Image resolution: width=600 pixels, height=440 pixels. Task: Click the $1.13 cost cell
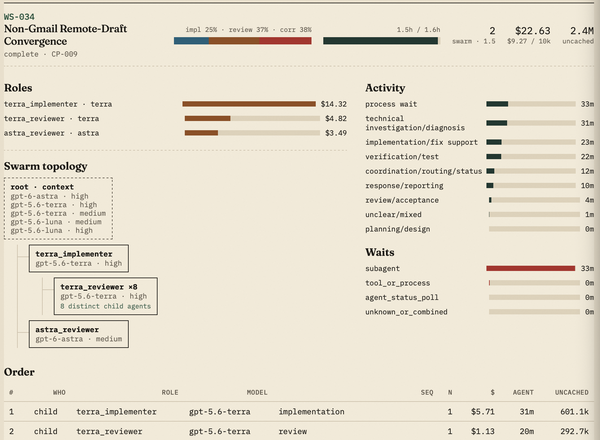[x=483, y=432]
